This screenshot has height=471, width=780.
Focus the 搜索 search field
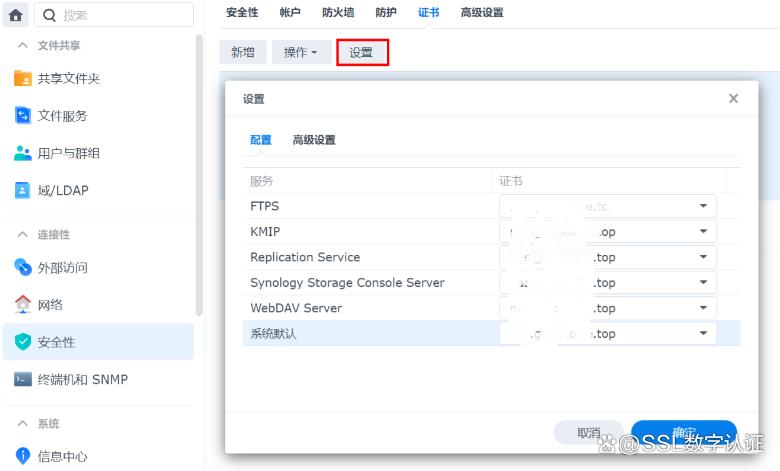[x=114, y=15]
